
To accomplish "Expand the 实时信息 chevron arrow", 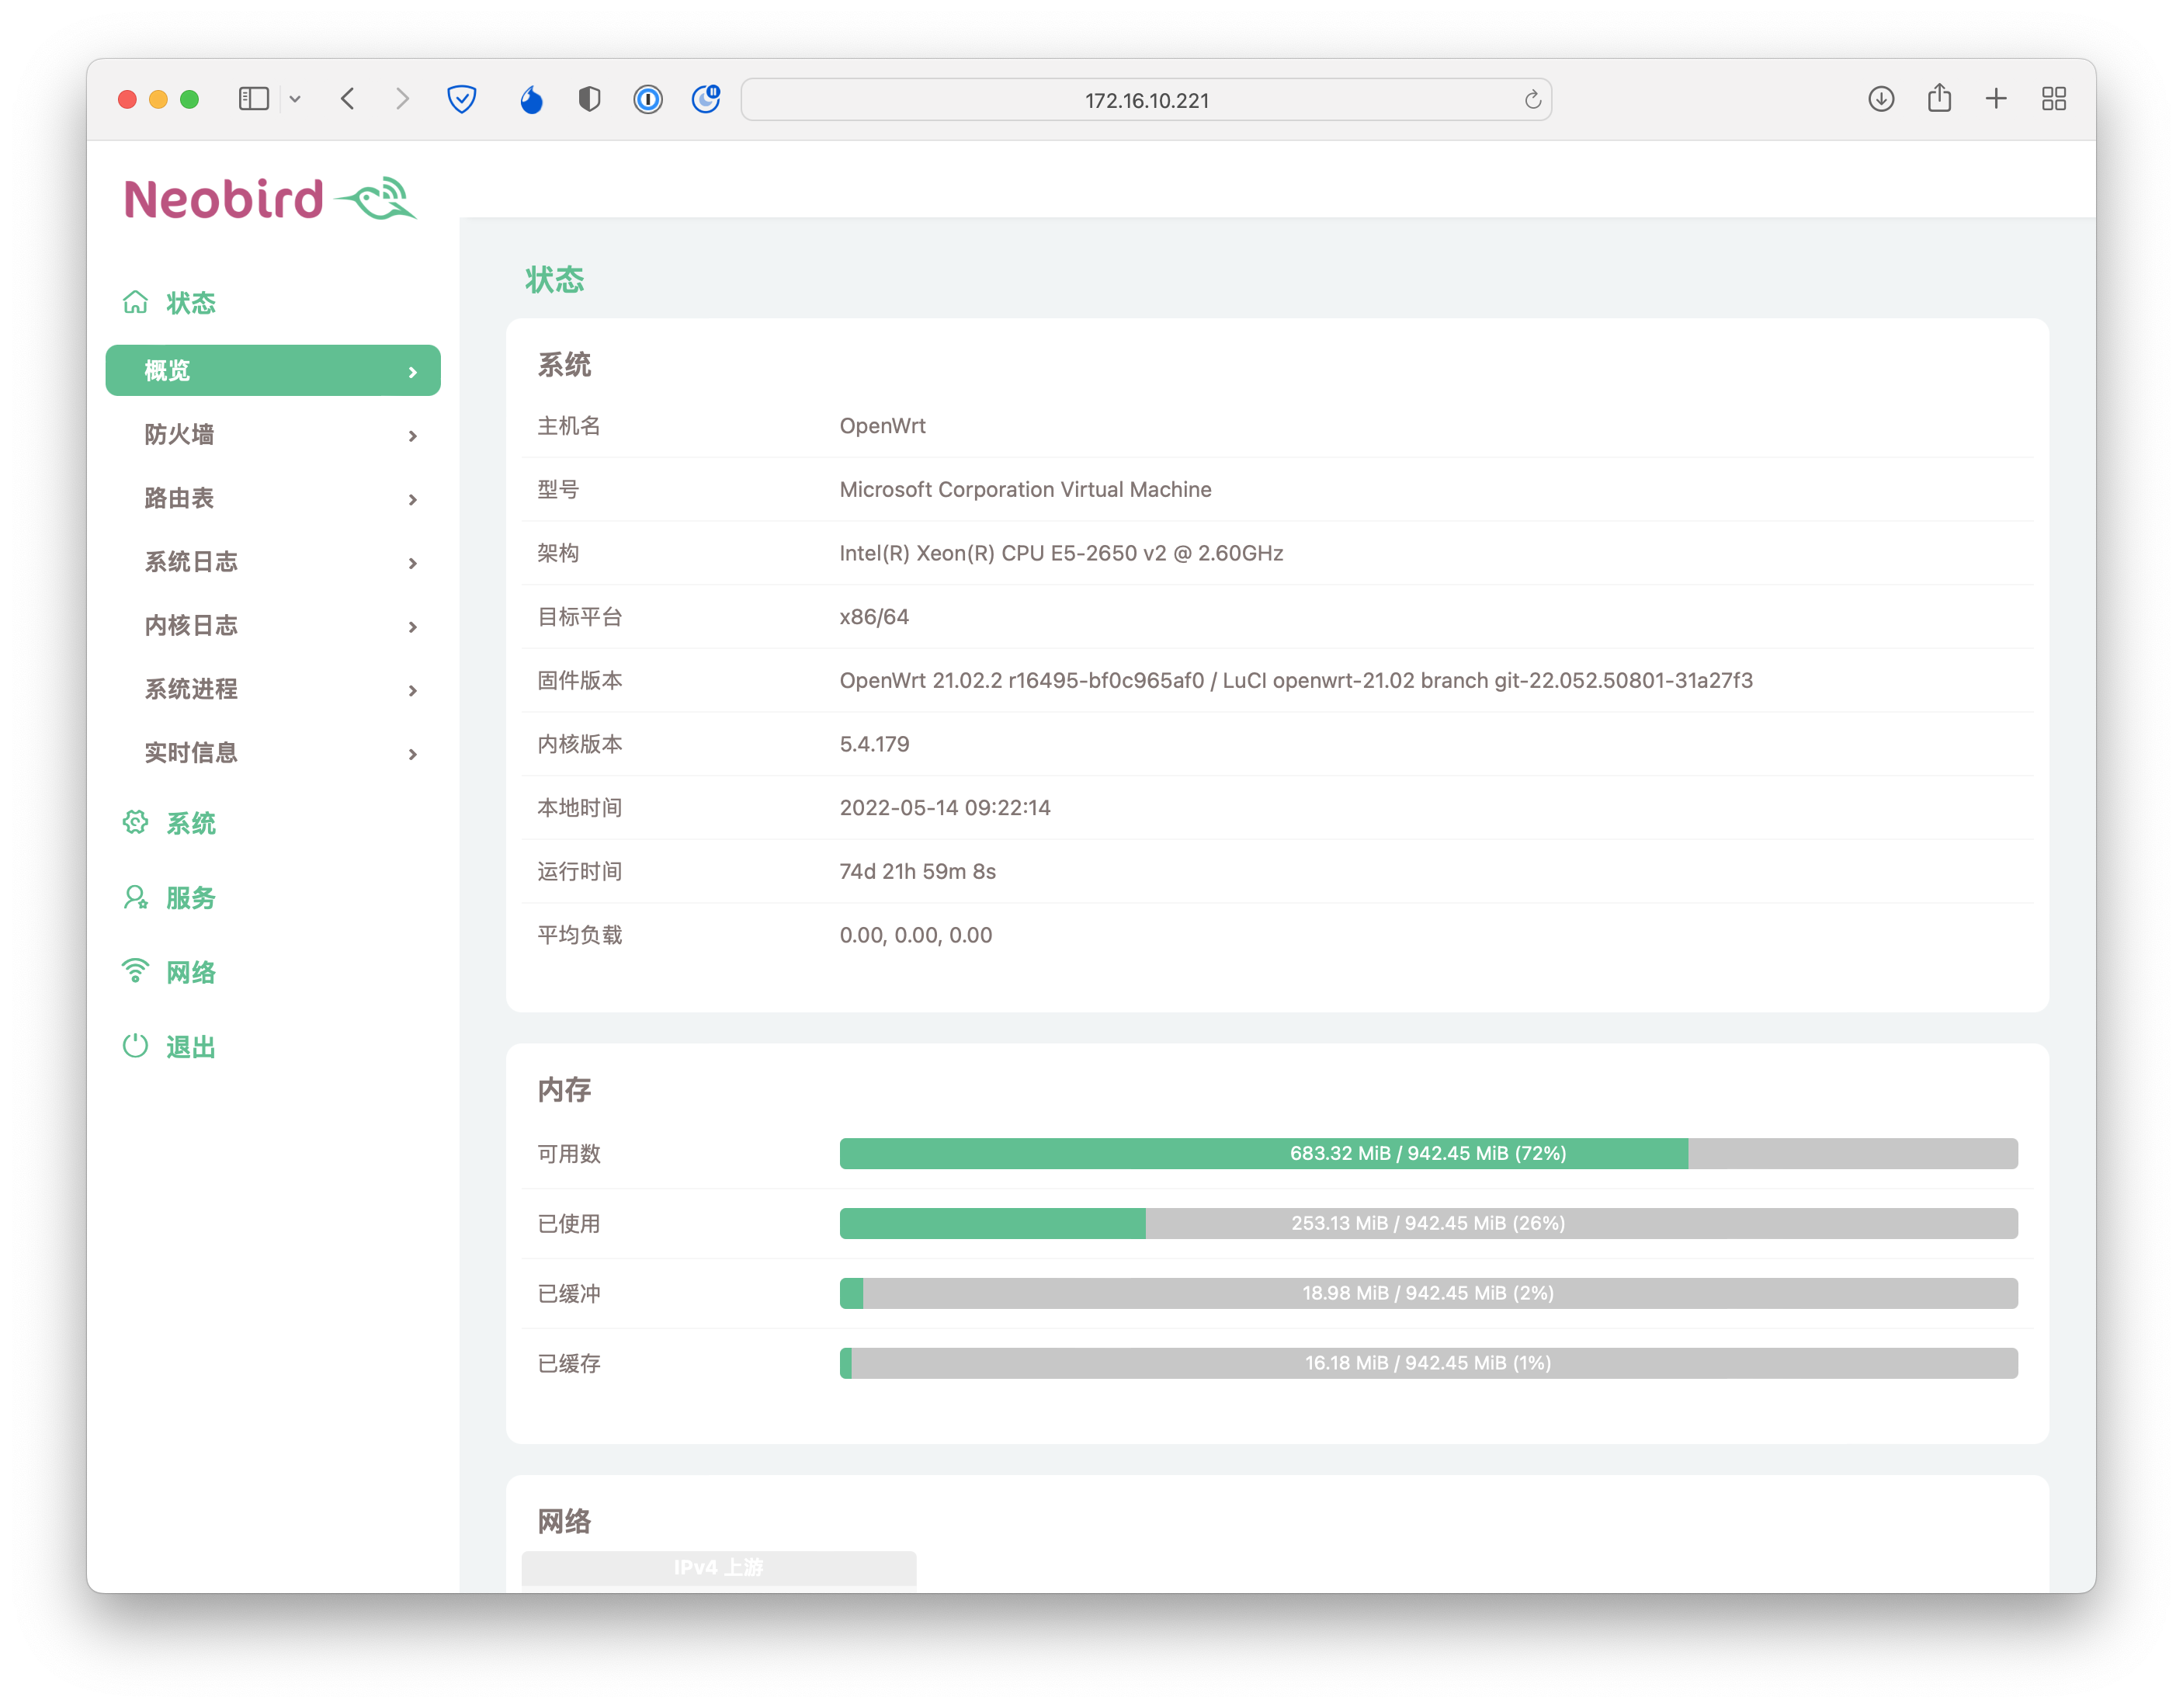I will tap(412, 754).
